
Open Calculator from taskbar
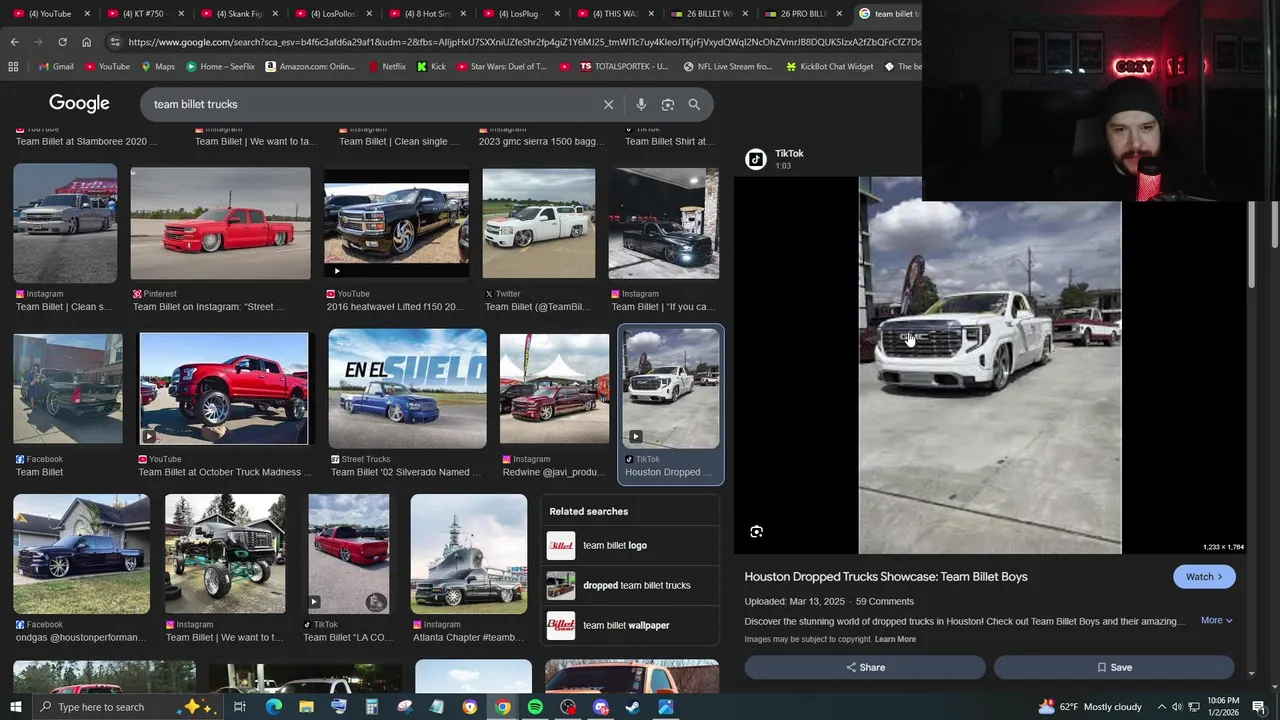(371, 707)
